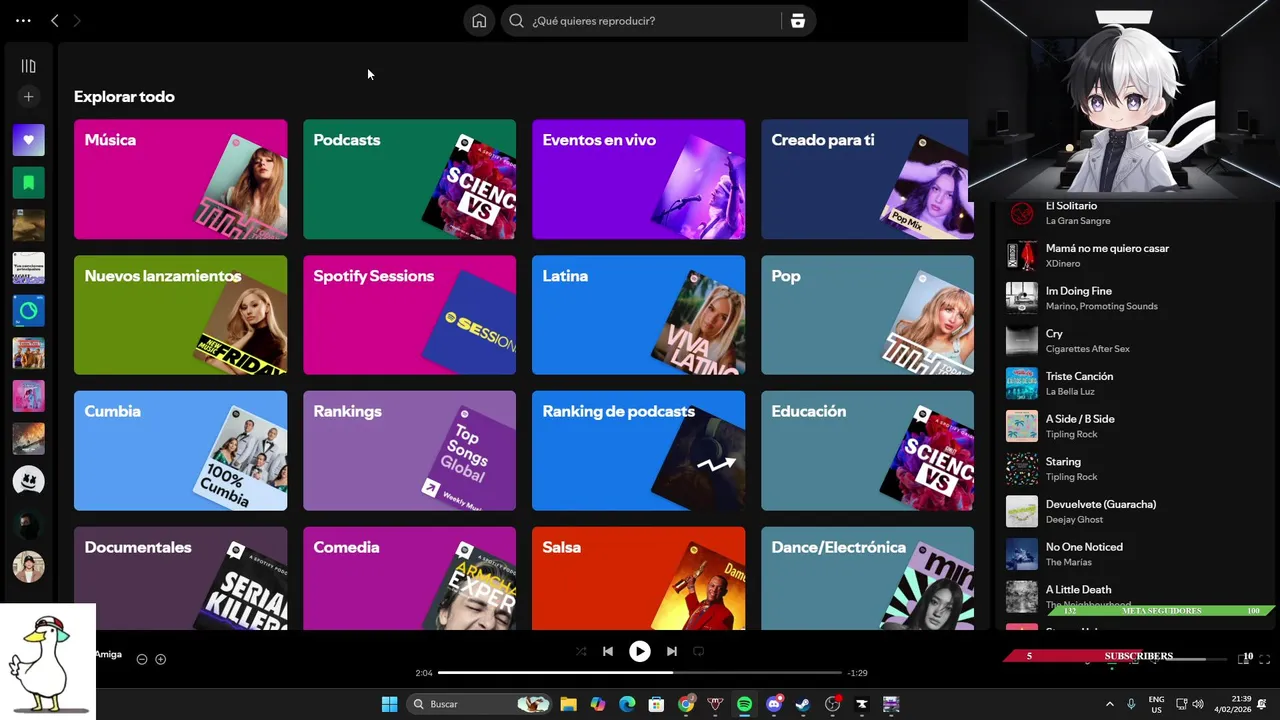Open artist link 'Cigarettes After Sex'
Image resolution: width=1280 pixels, height=720 pixels.
click(1087, 349)
